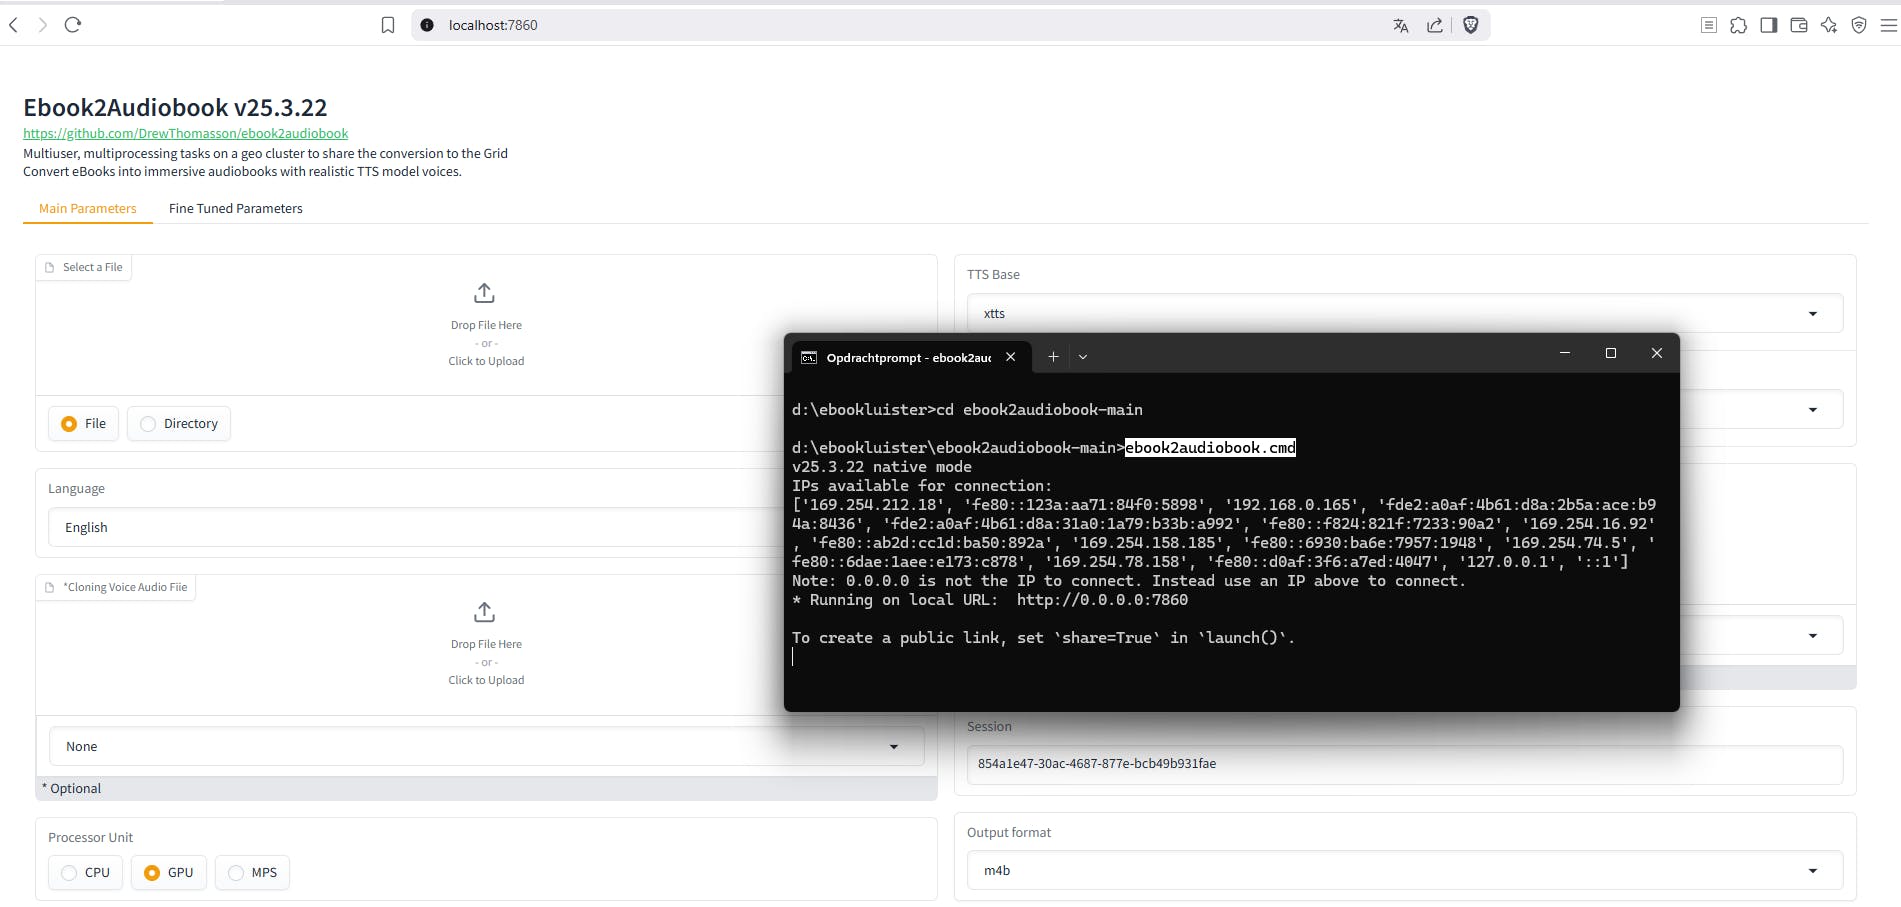
Task: Select the Directory radio option
Action: pos(179,424)
